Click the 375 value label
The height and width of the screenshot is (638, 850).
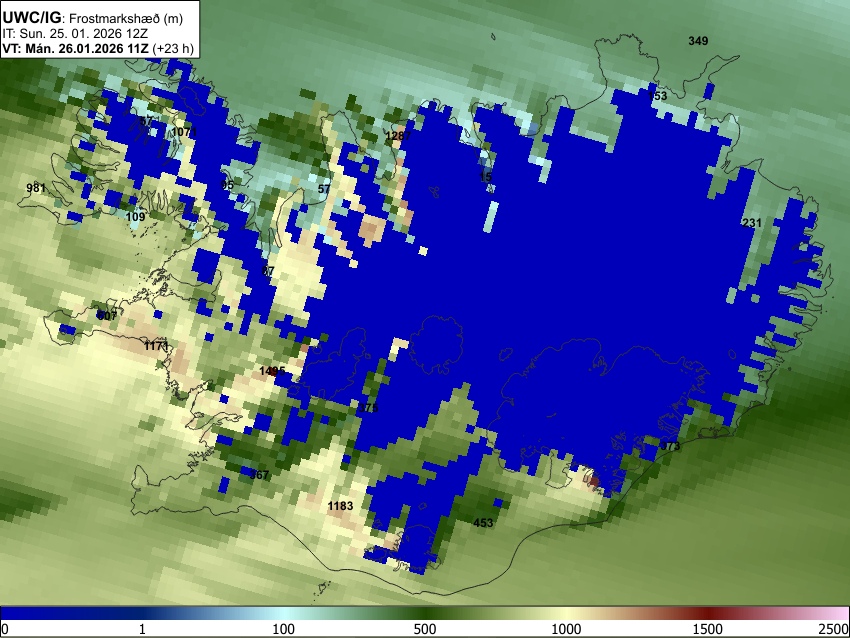(x=368, y=408)
